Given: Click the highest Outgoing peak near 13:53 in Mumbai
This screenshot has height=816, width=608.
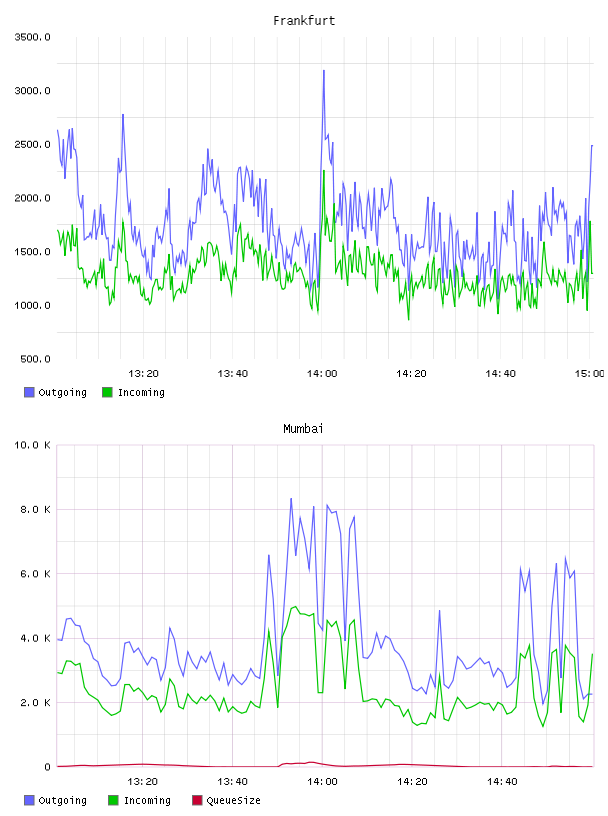Looking at the screenshot, I should tap(291, 499).
